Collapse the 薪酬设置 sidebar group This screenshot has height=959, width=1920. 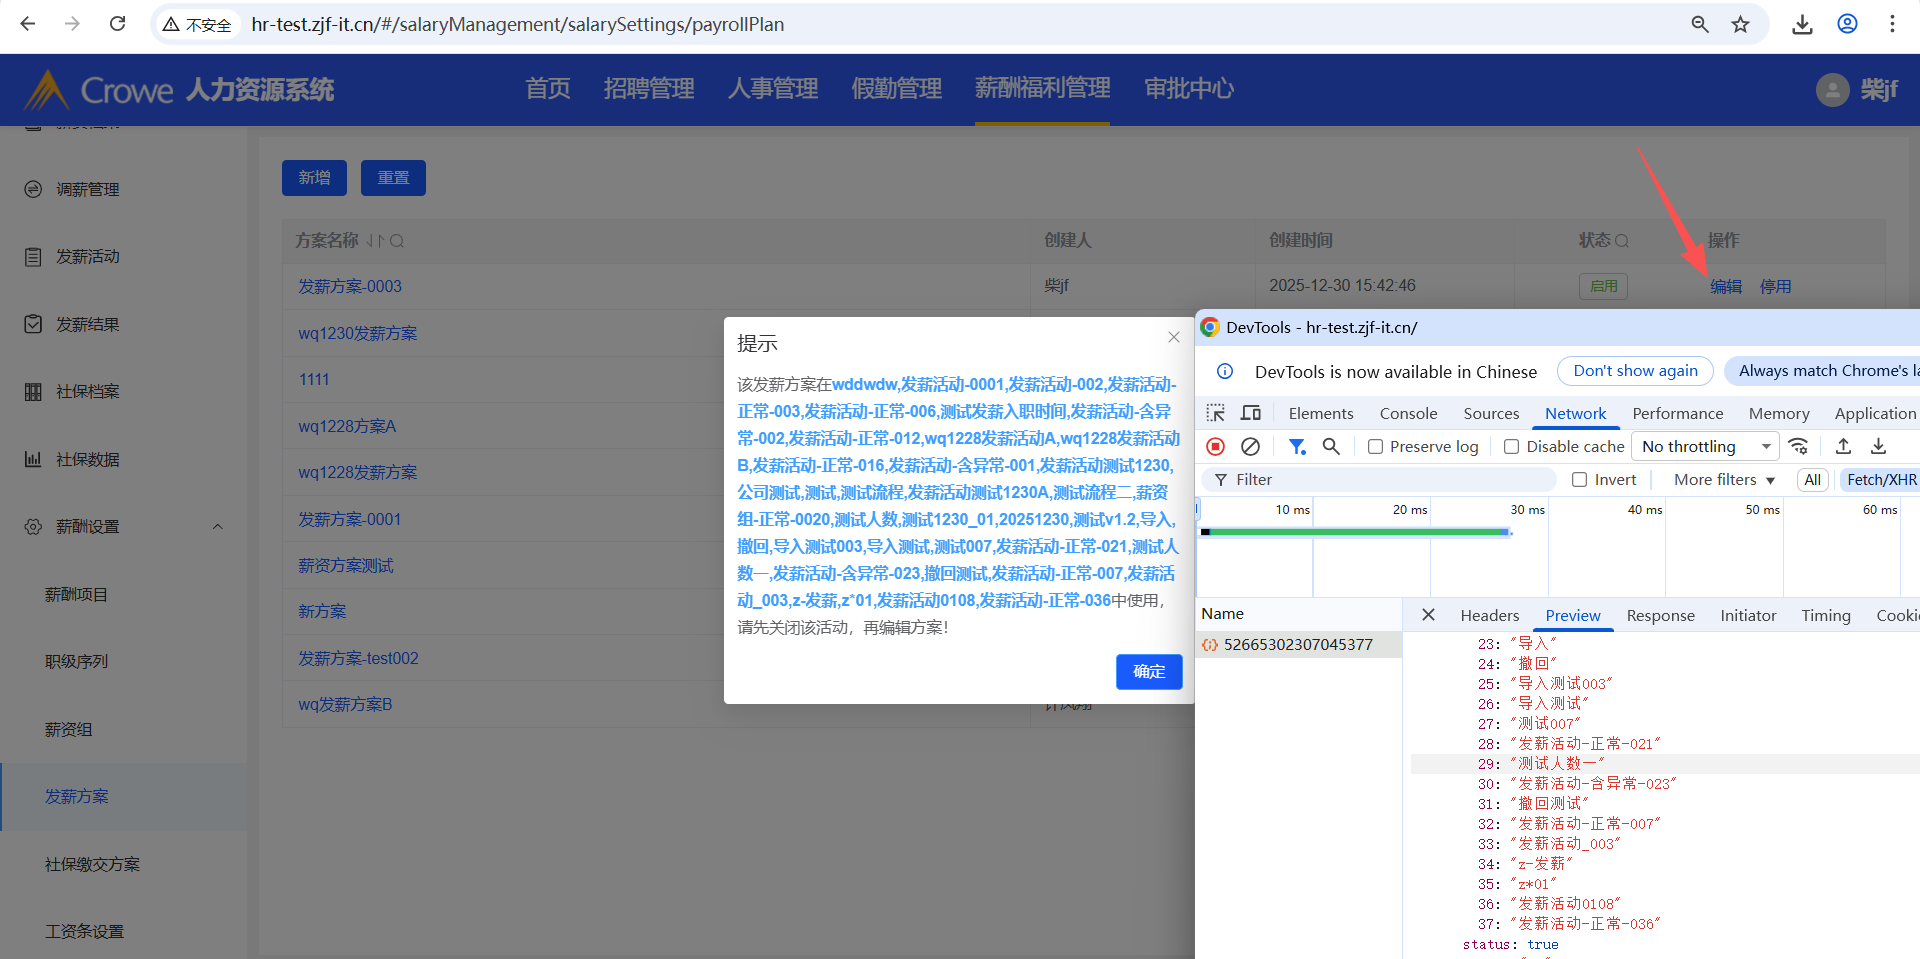tap(217, 527)
